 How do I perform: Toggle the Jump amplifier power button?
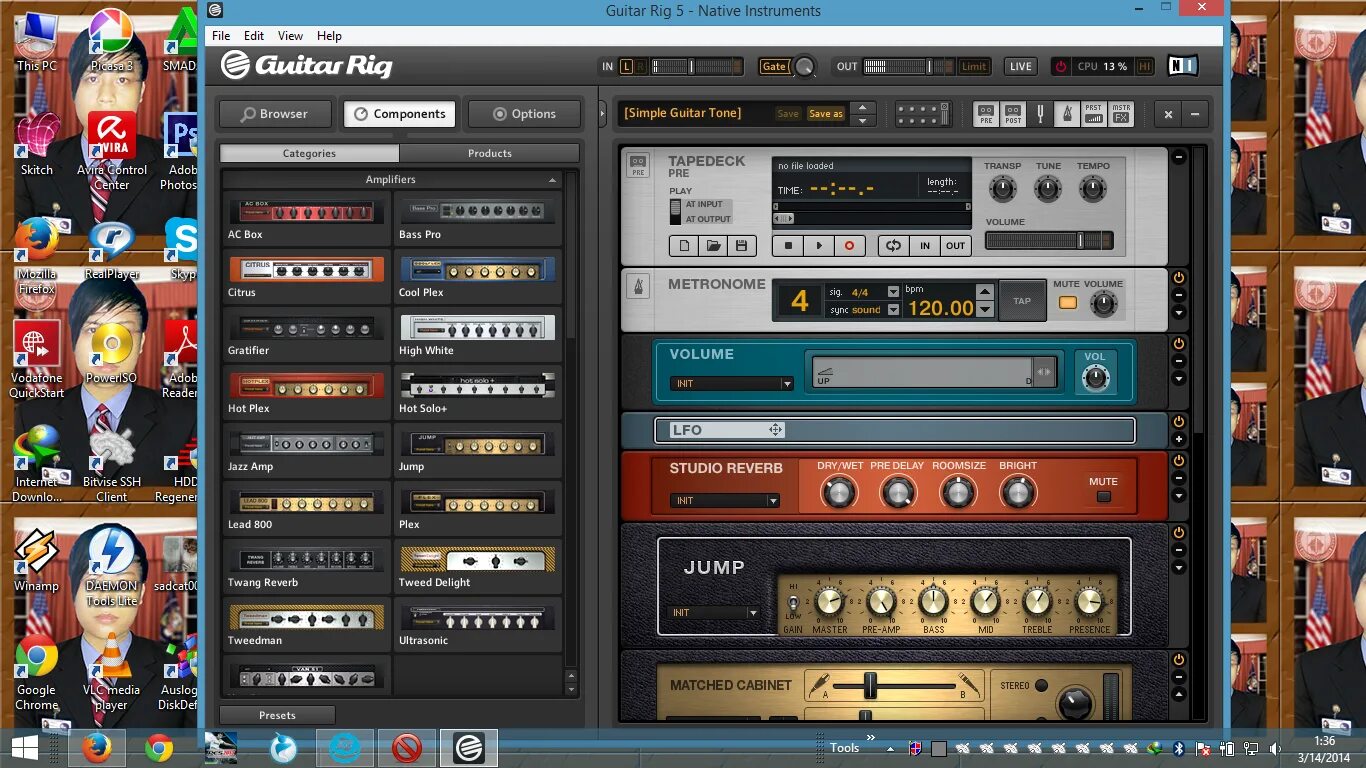[1178, 533]
